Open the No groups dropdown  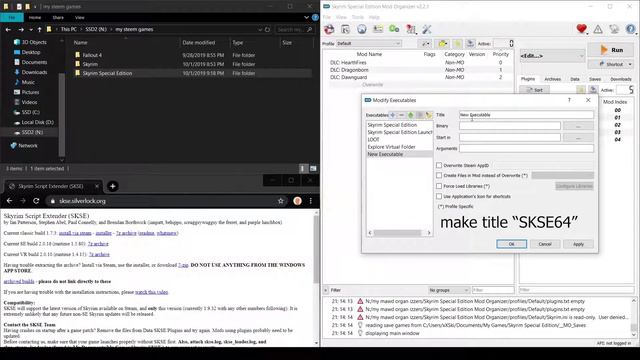pos(448,290)
